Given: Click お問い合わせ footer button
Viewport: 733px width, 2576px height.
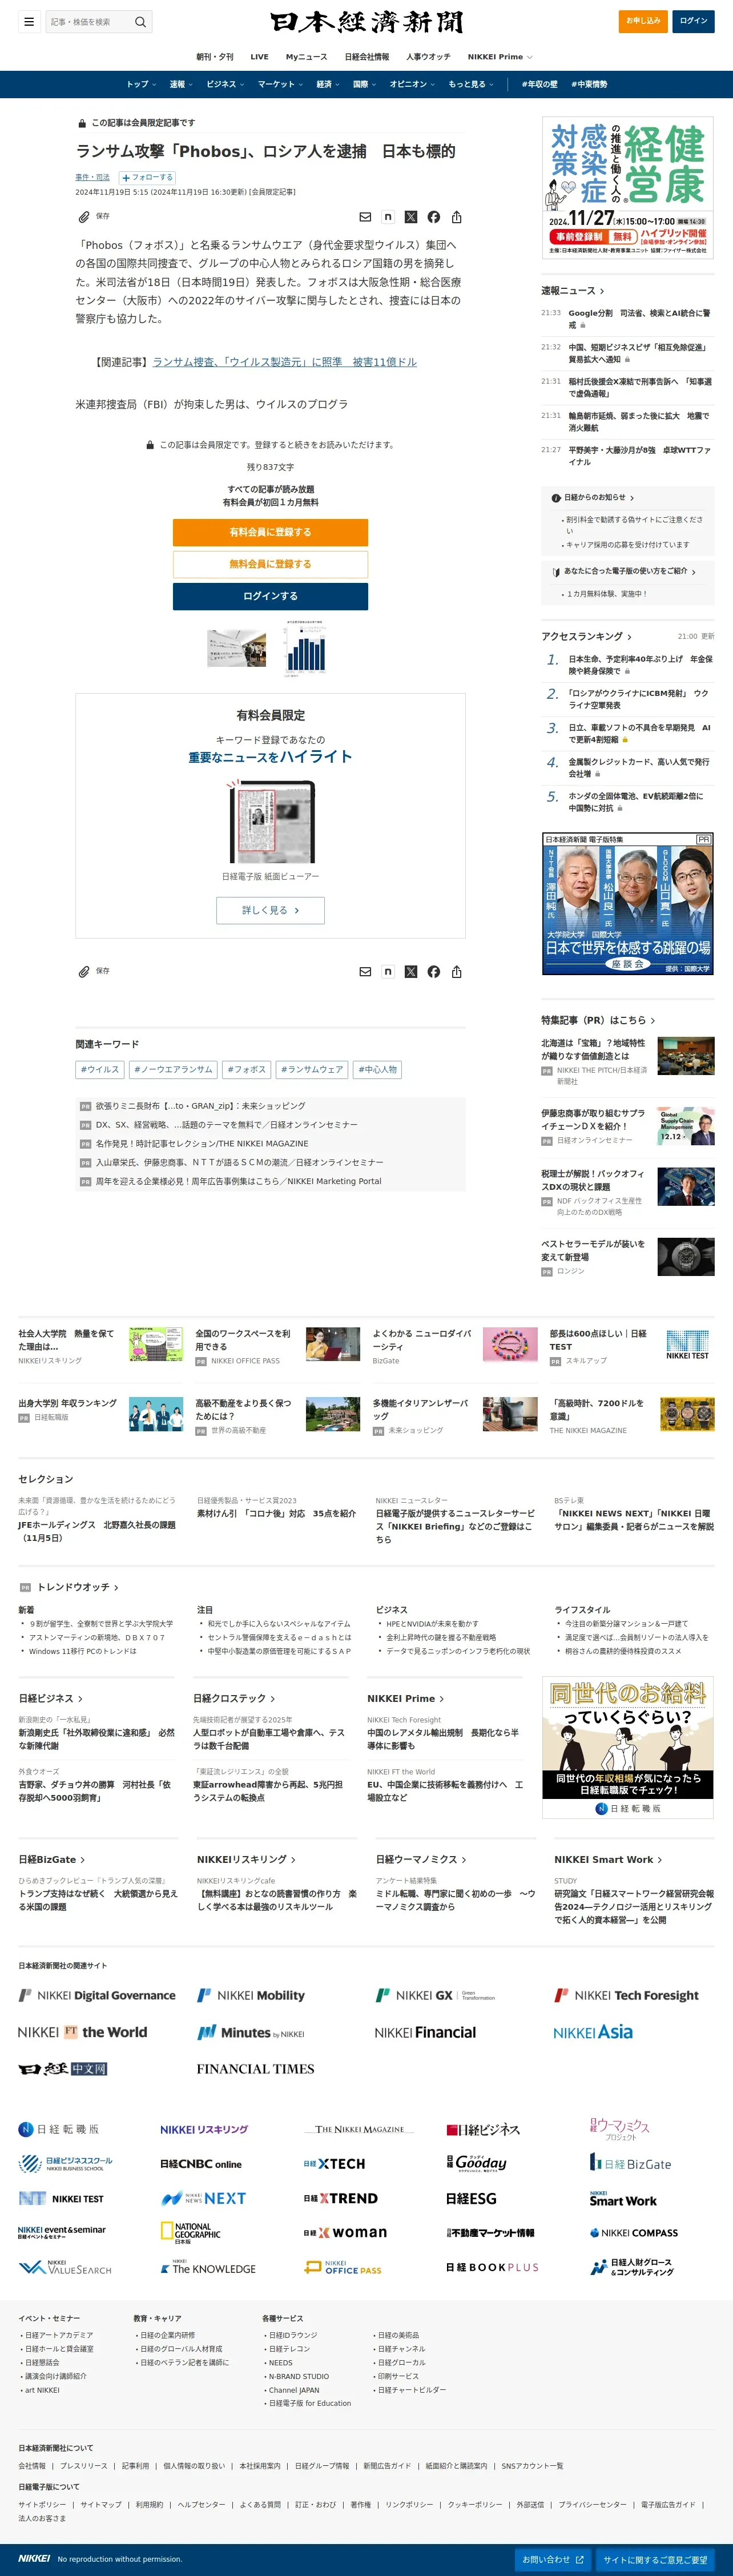Looking at the screenshot, I should [x=552, y=2559].
